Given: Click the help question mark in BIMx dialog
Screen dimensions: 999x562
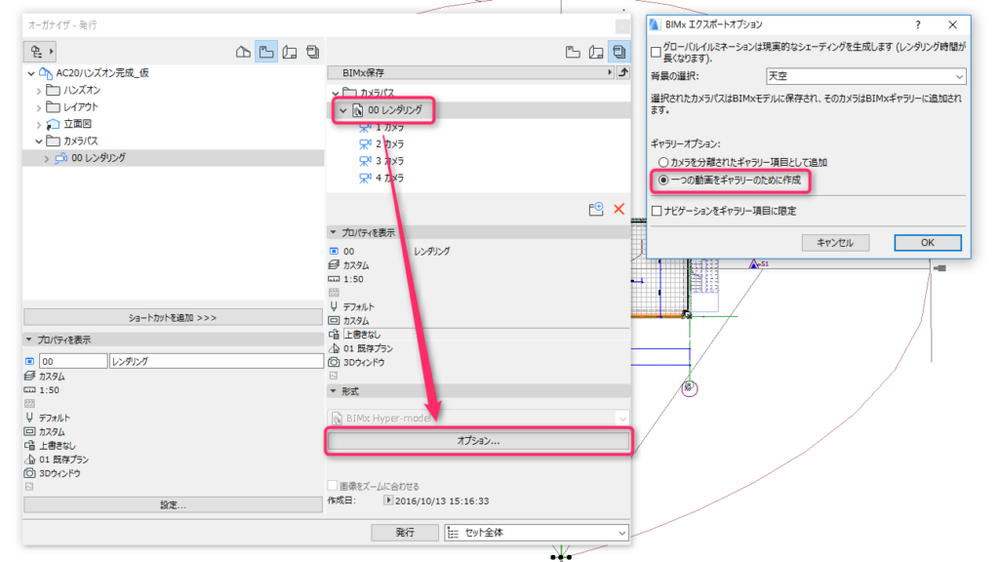Looking at the screenshot, I should point(917,25).
